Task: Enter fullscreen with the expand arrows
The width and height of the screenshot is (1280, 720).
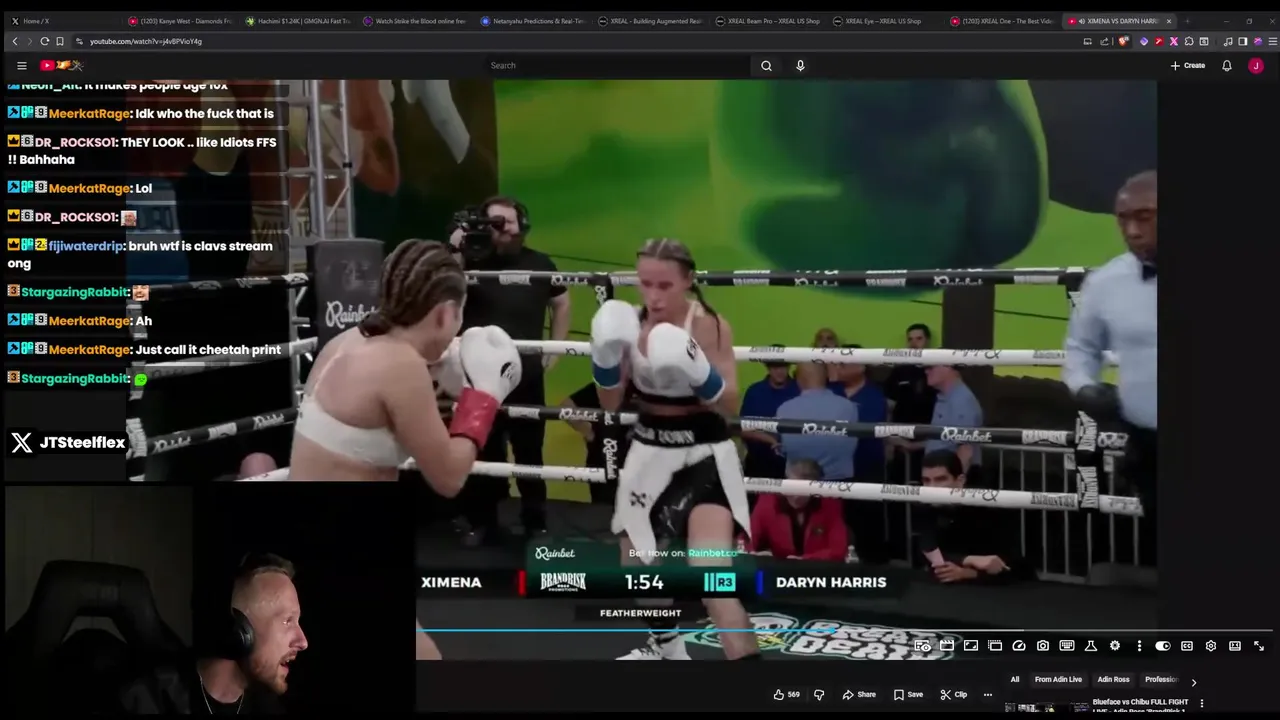Action: (1259, 646)
